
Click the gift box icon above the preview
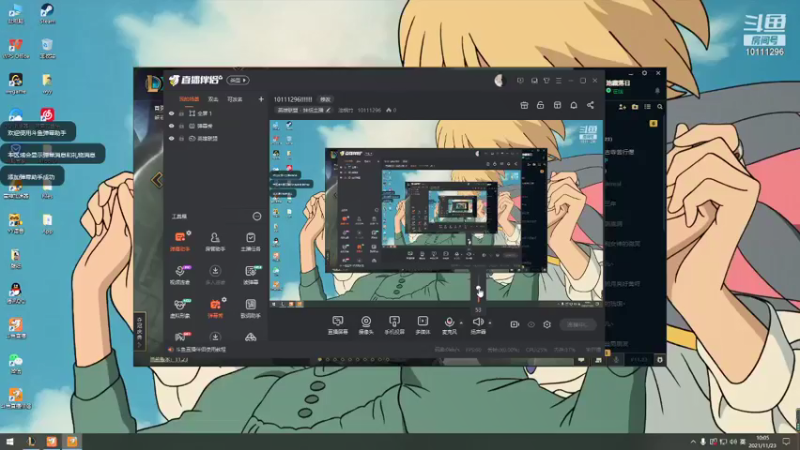(524, 105)
